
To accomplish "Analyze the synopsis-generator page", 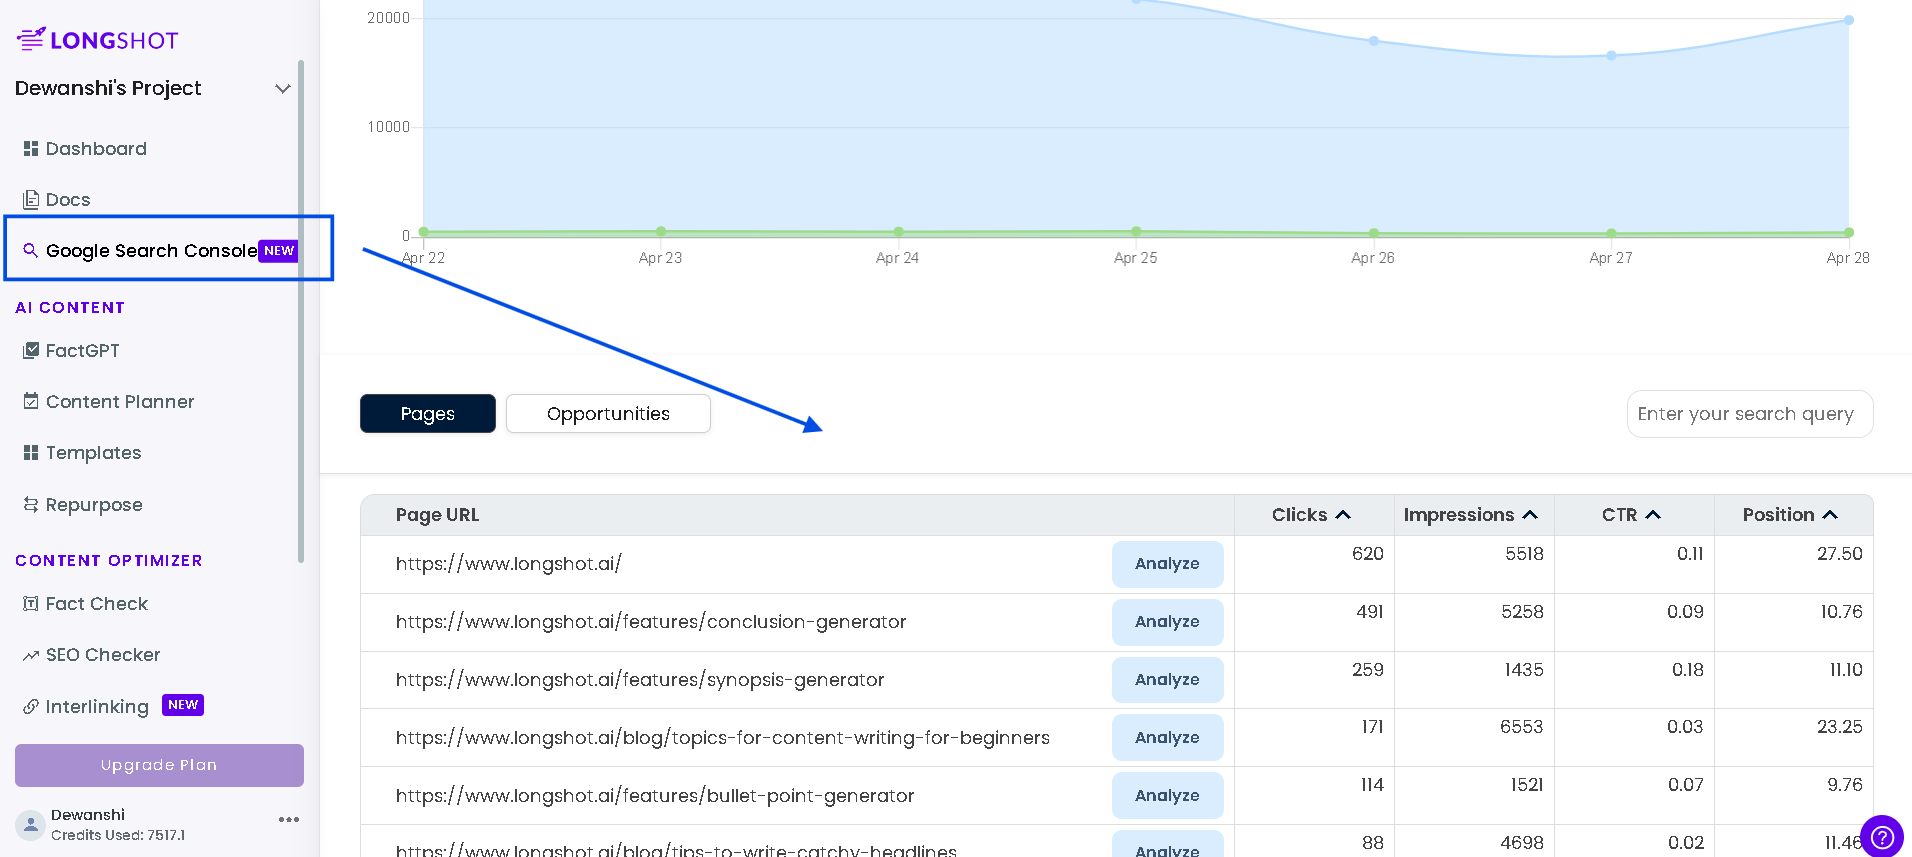I will pyautogui.click(x=1167, y=680).
